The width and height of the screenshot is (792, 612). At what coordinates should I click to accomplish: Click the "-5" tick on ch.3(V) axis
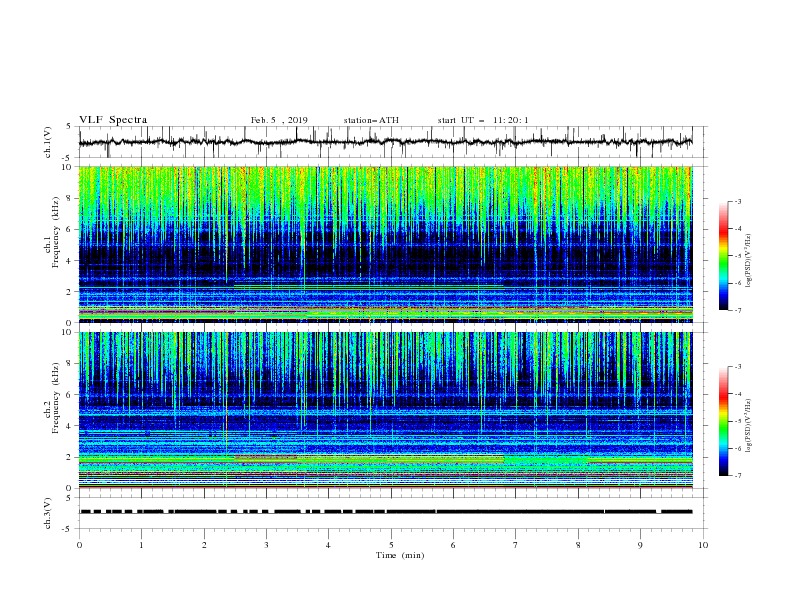click(x=68, y=529)
